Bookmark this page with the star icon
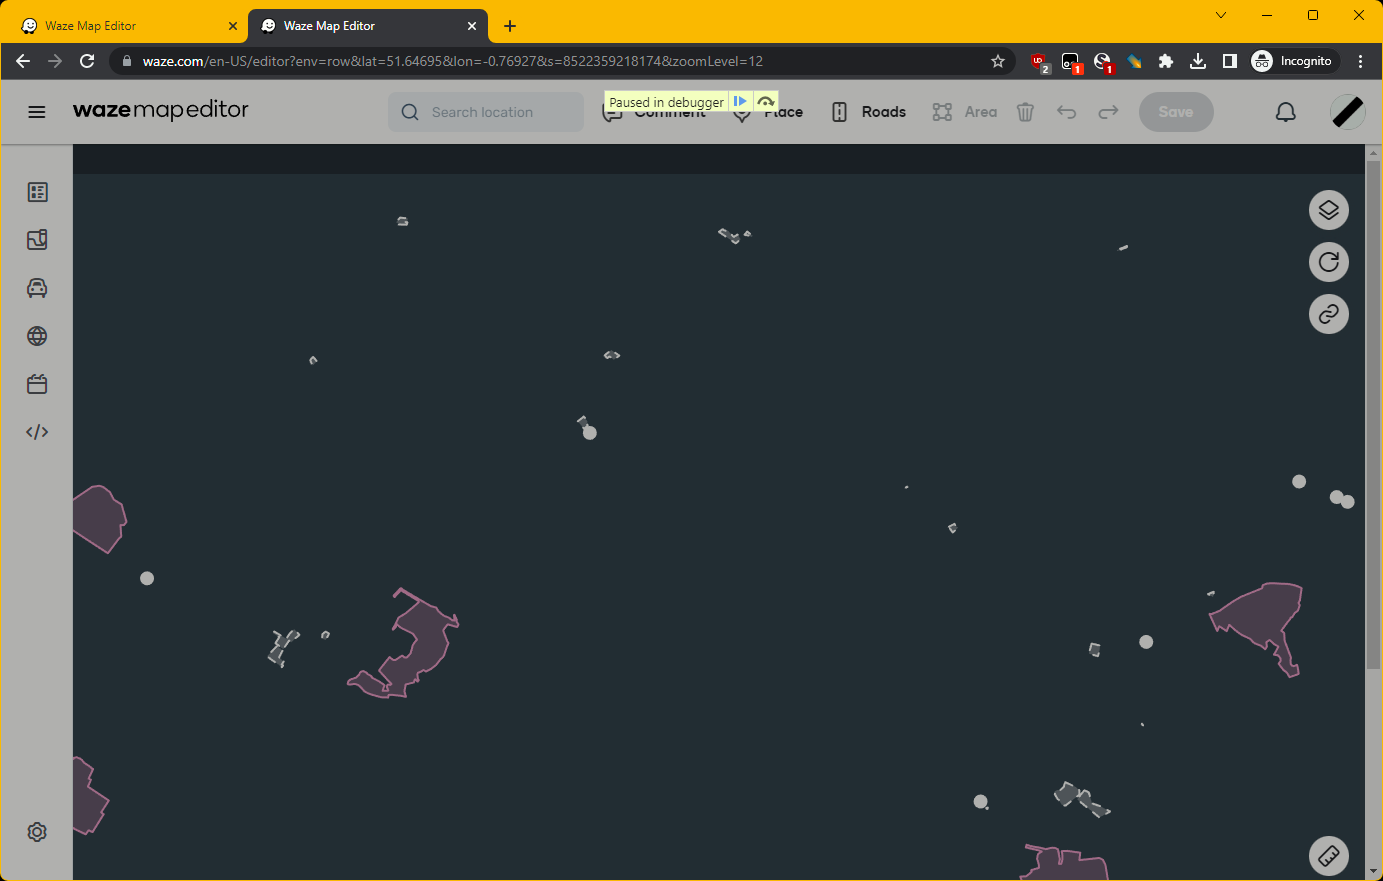 click(997, 61)
